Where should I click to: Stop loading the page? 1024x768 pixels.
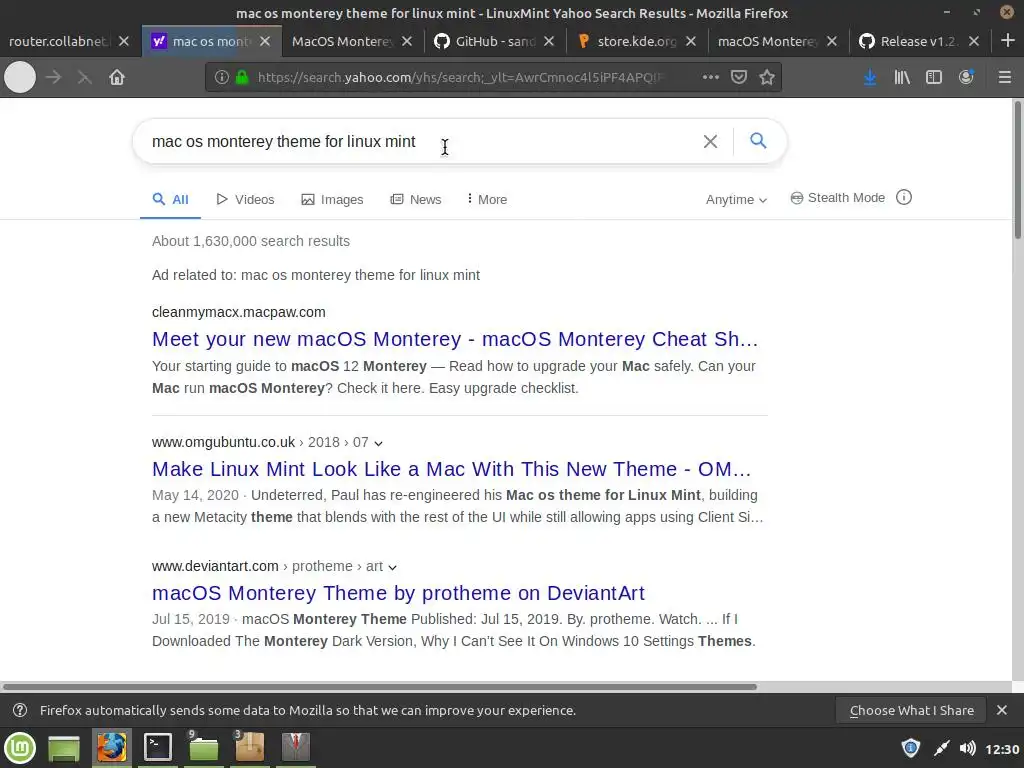pos(84,77)
